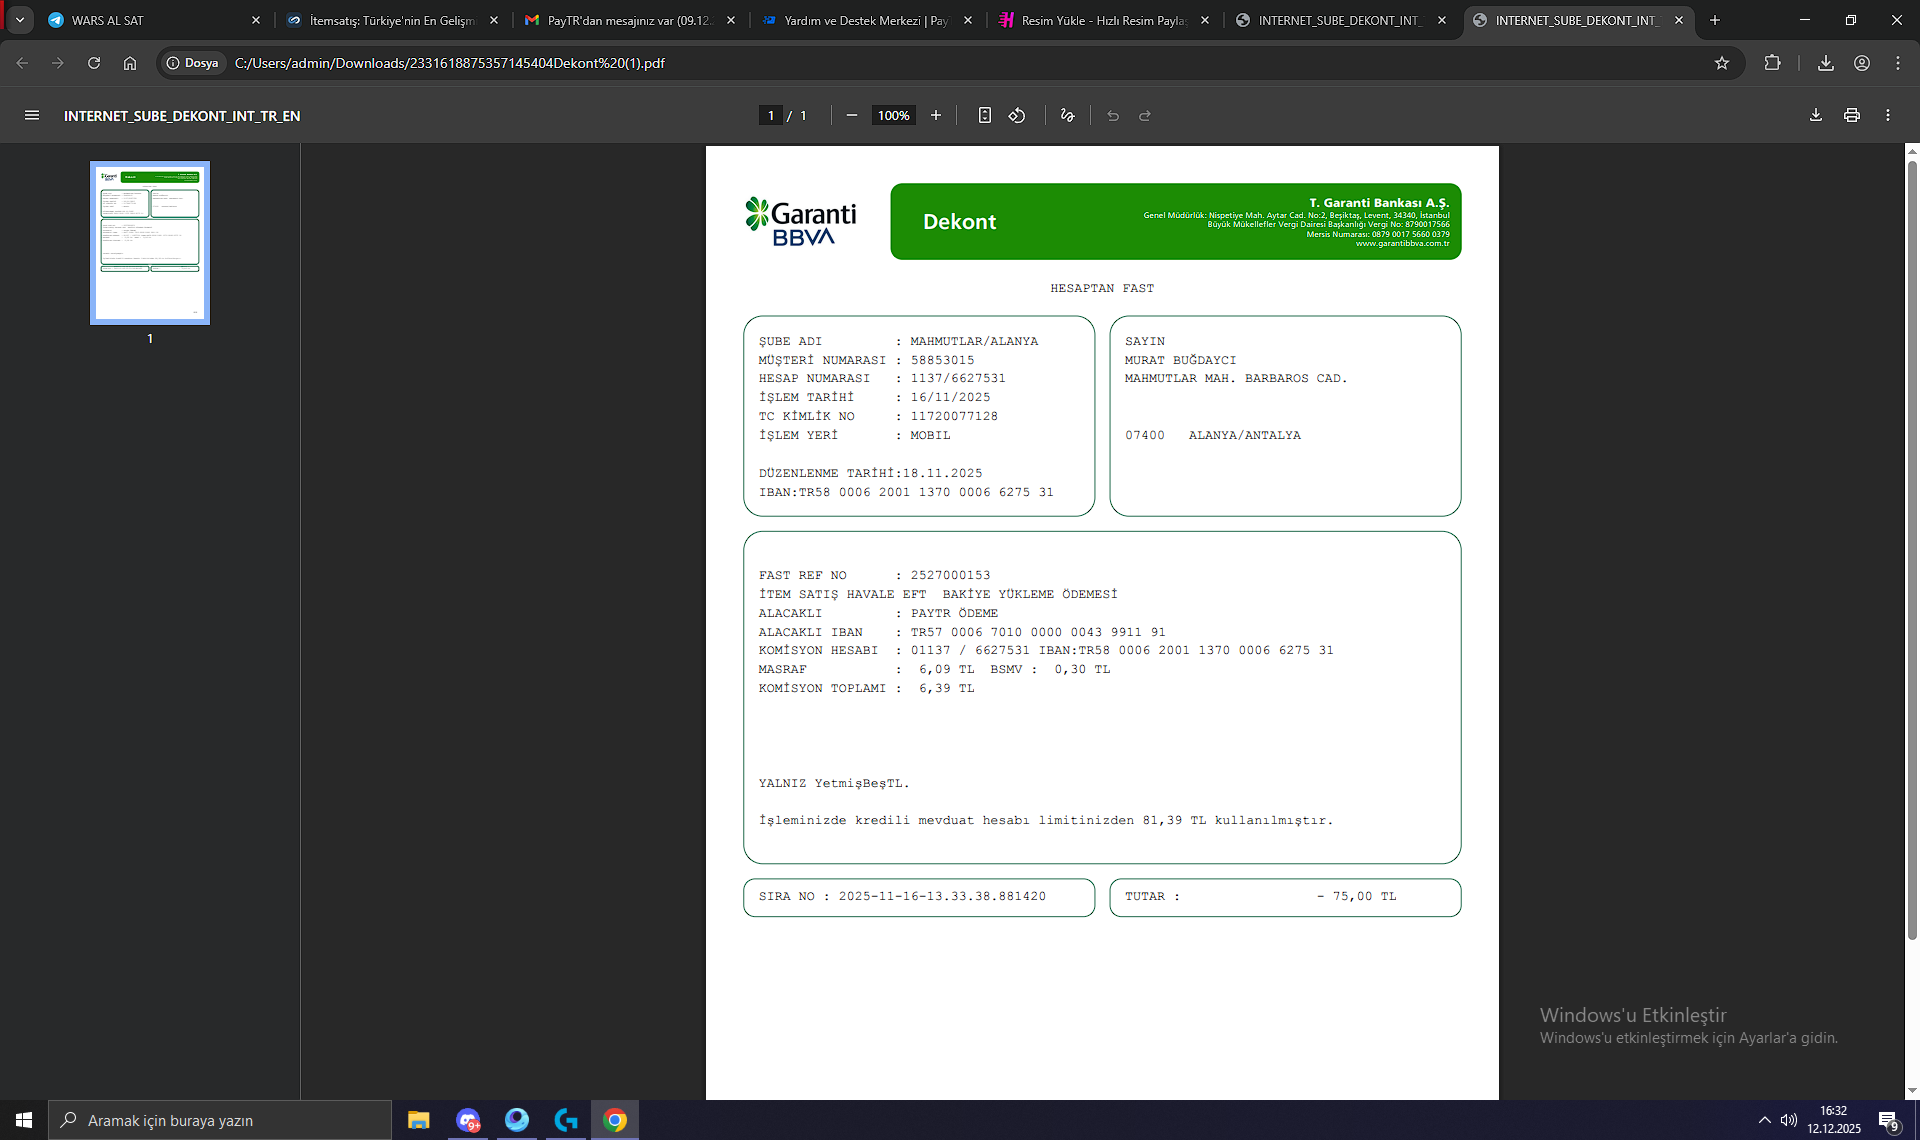Go back to previous page in browser
Image resolution: width=1920 pixels, height=1140 pixels.
[x=22, y=63]
